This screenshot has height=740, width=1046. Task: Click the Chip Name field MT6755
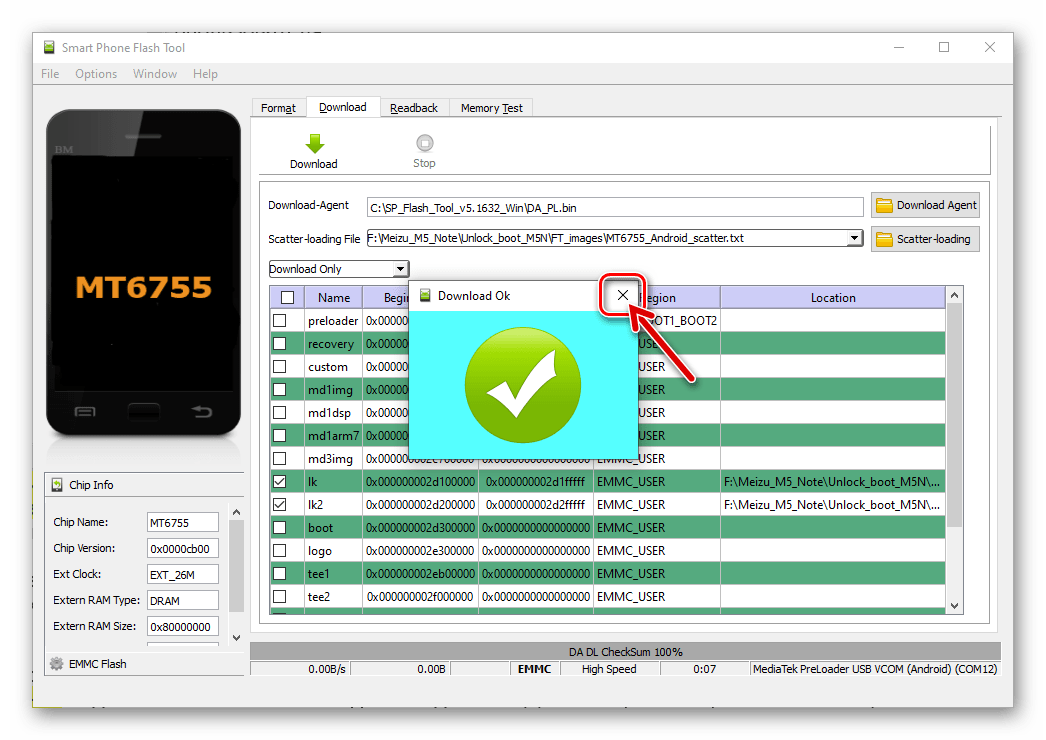tap(183, 522)
